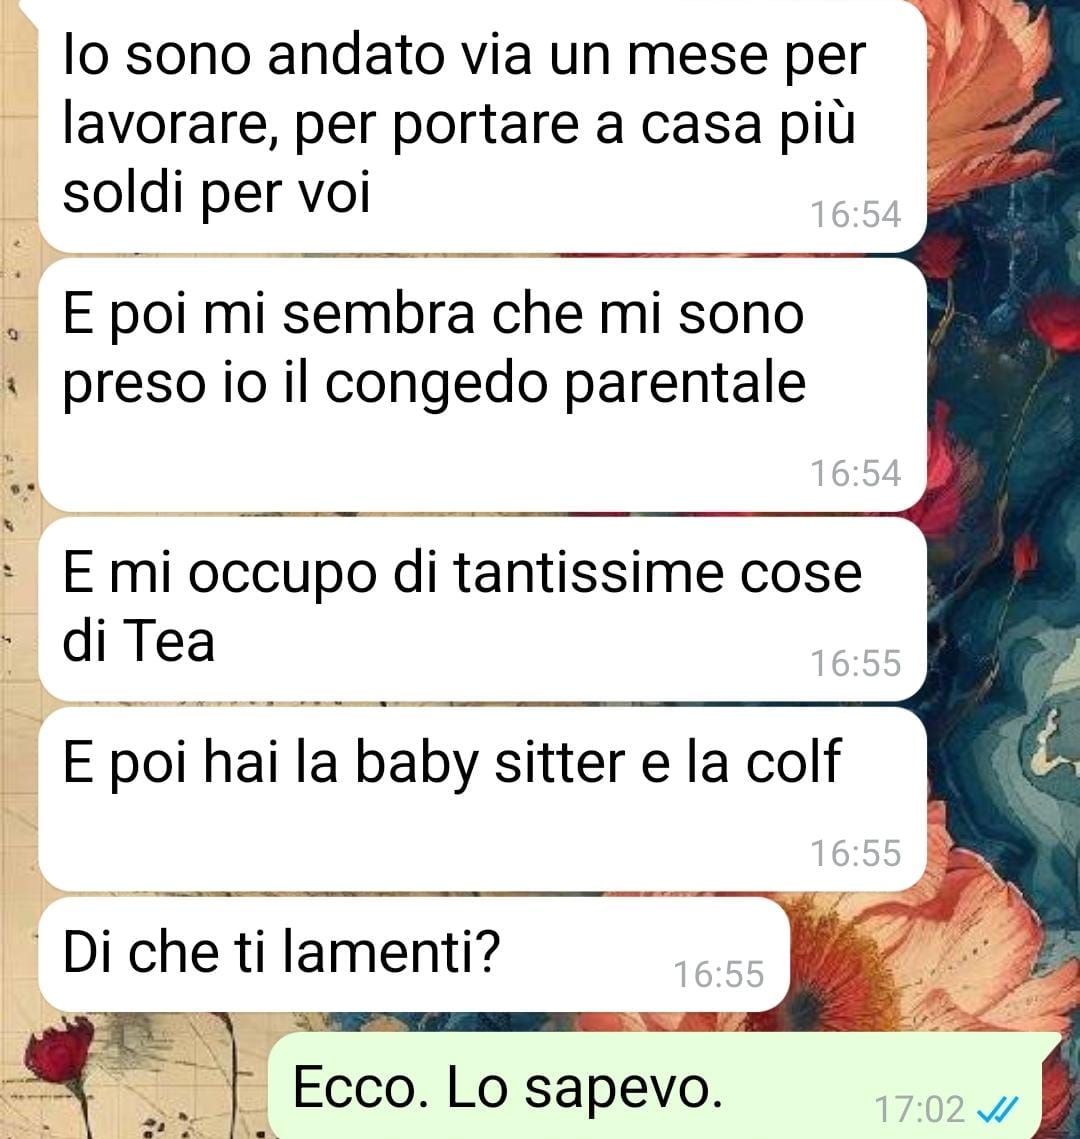Tap the words 'Lo sapevo' in green bubble
1080x1139 pixels.
click(x=585, y=1087)
